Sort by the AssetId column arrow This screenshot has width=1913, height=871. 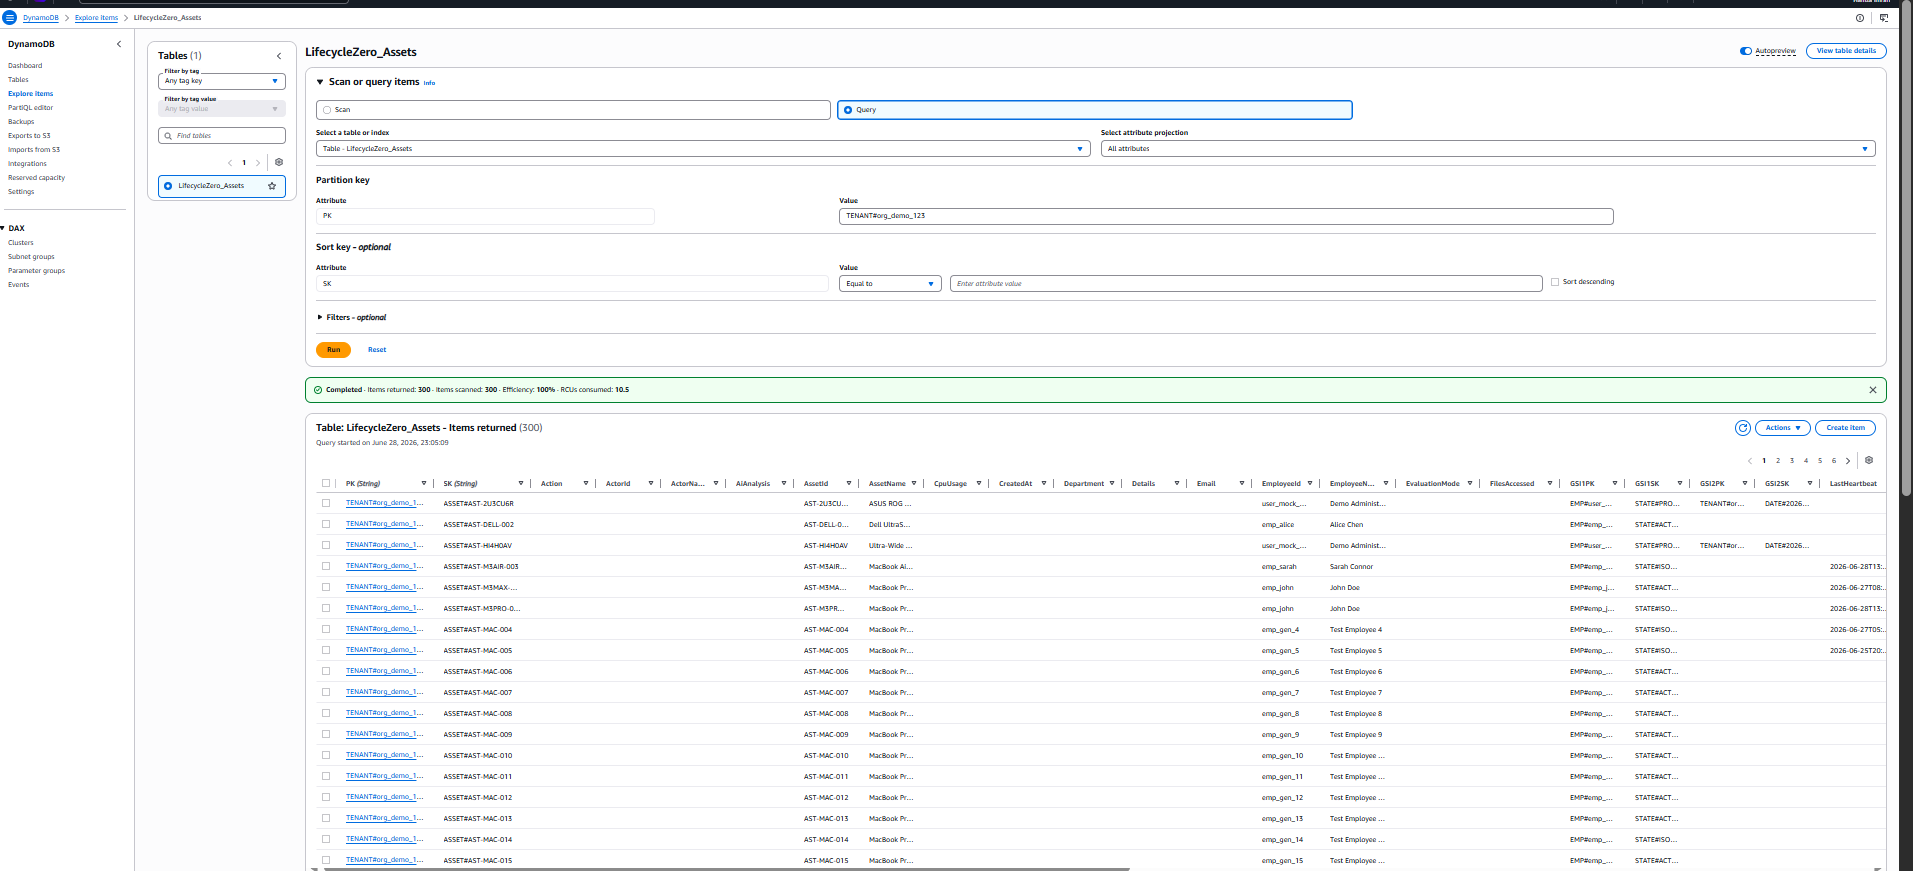849,484
